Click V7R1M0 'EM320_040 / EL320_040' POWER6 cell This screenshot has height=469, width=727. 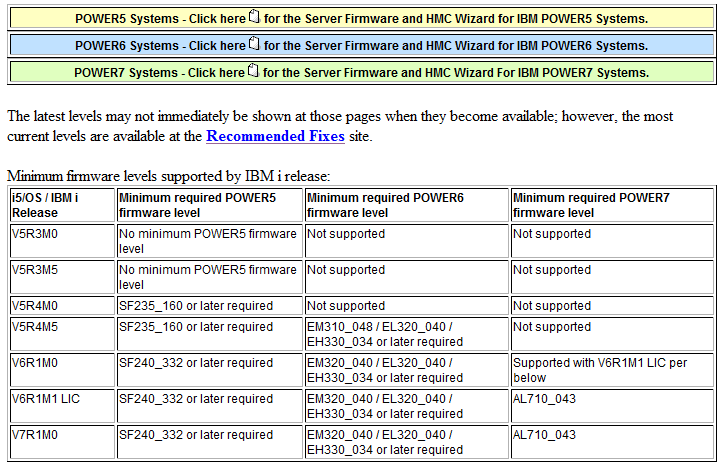coord(407,442)
